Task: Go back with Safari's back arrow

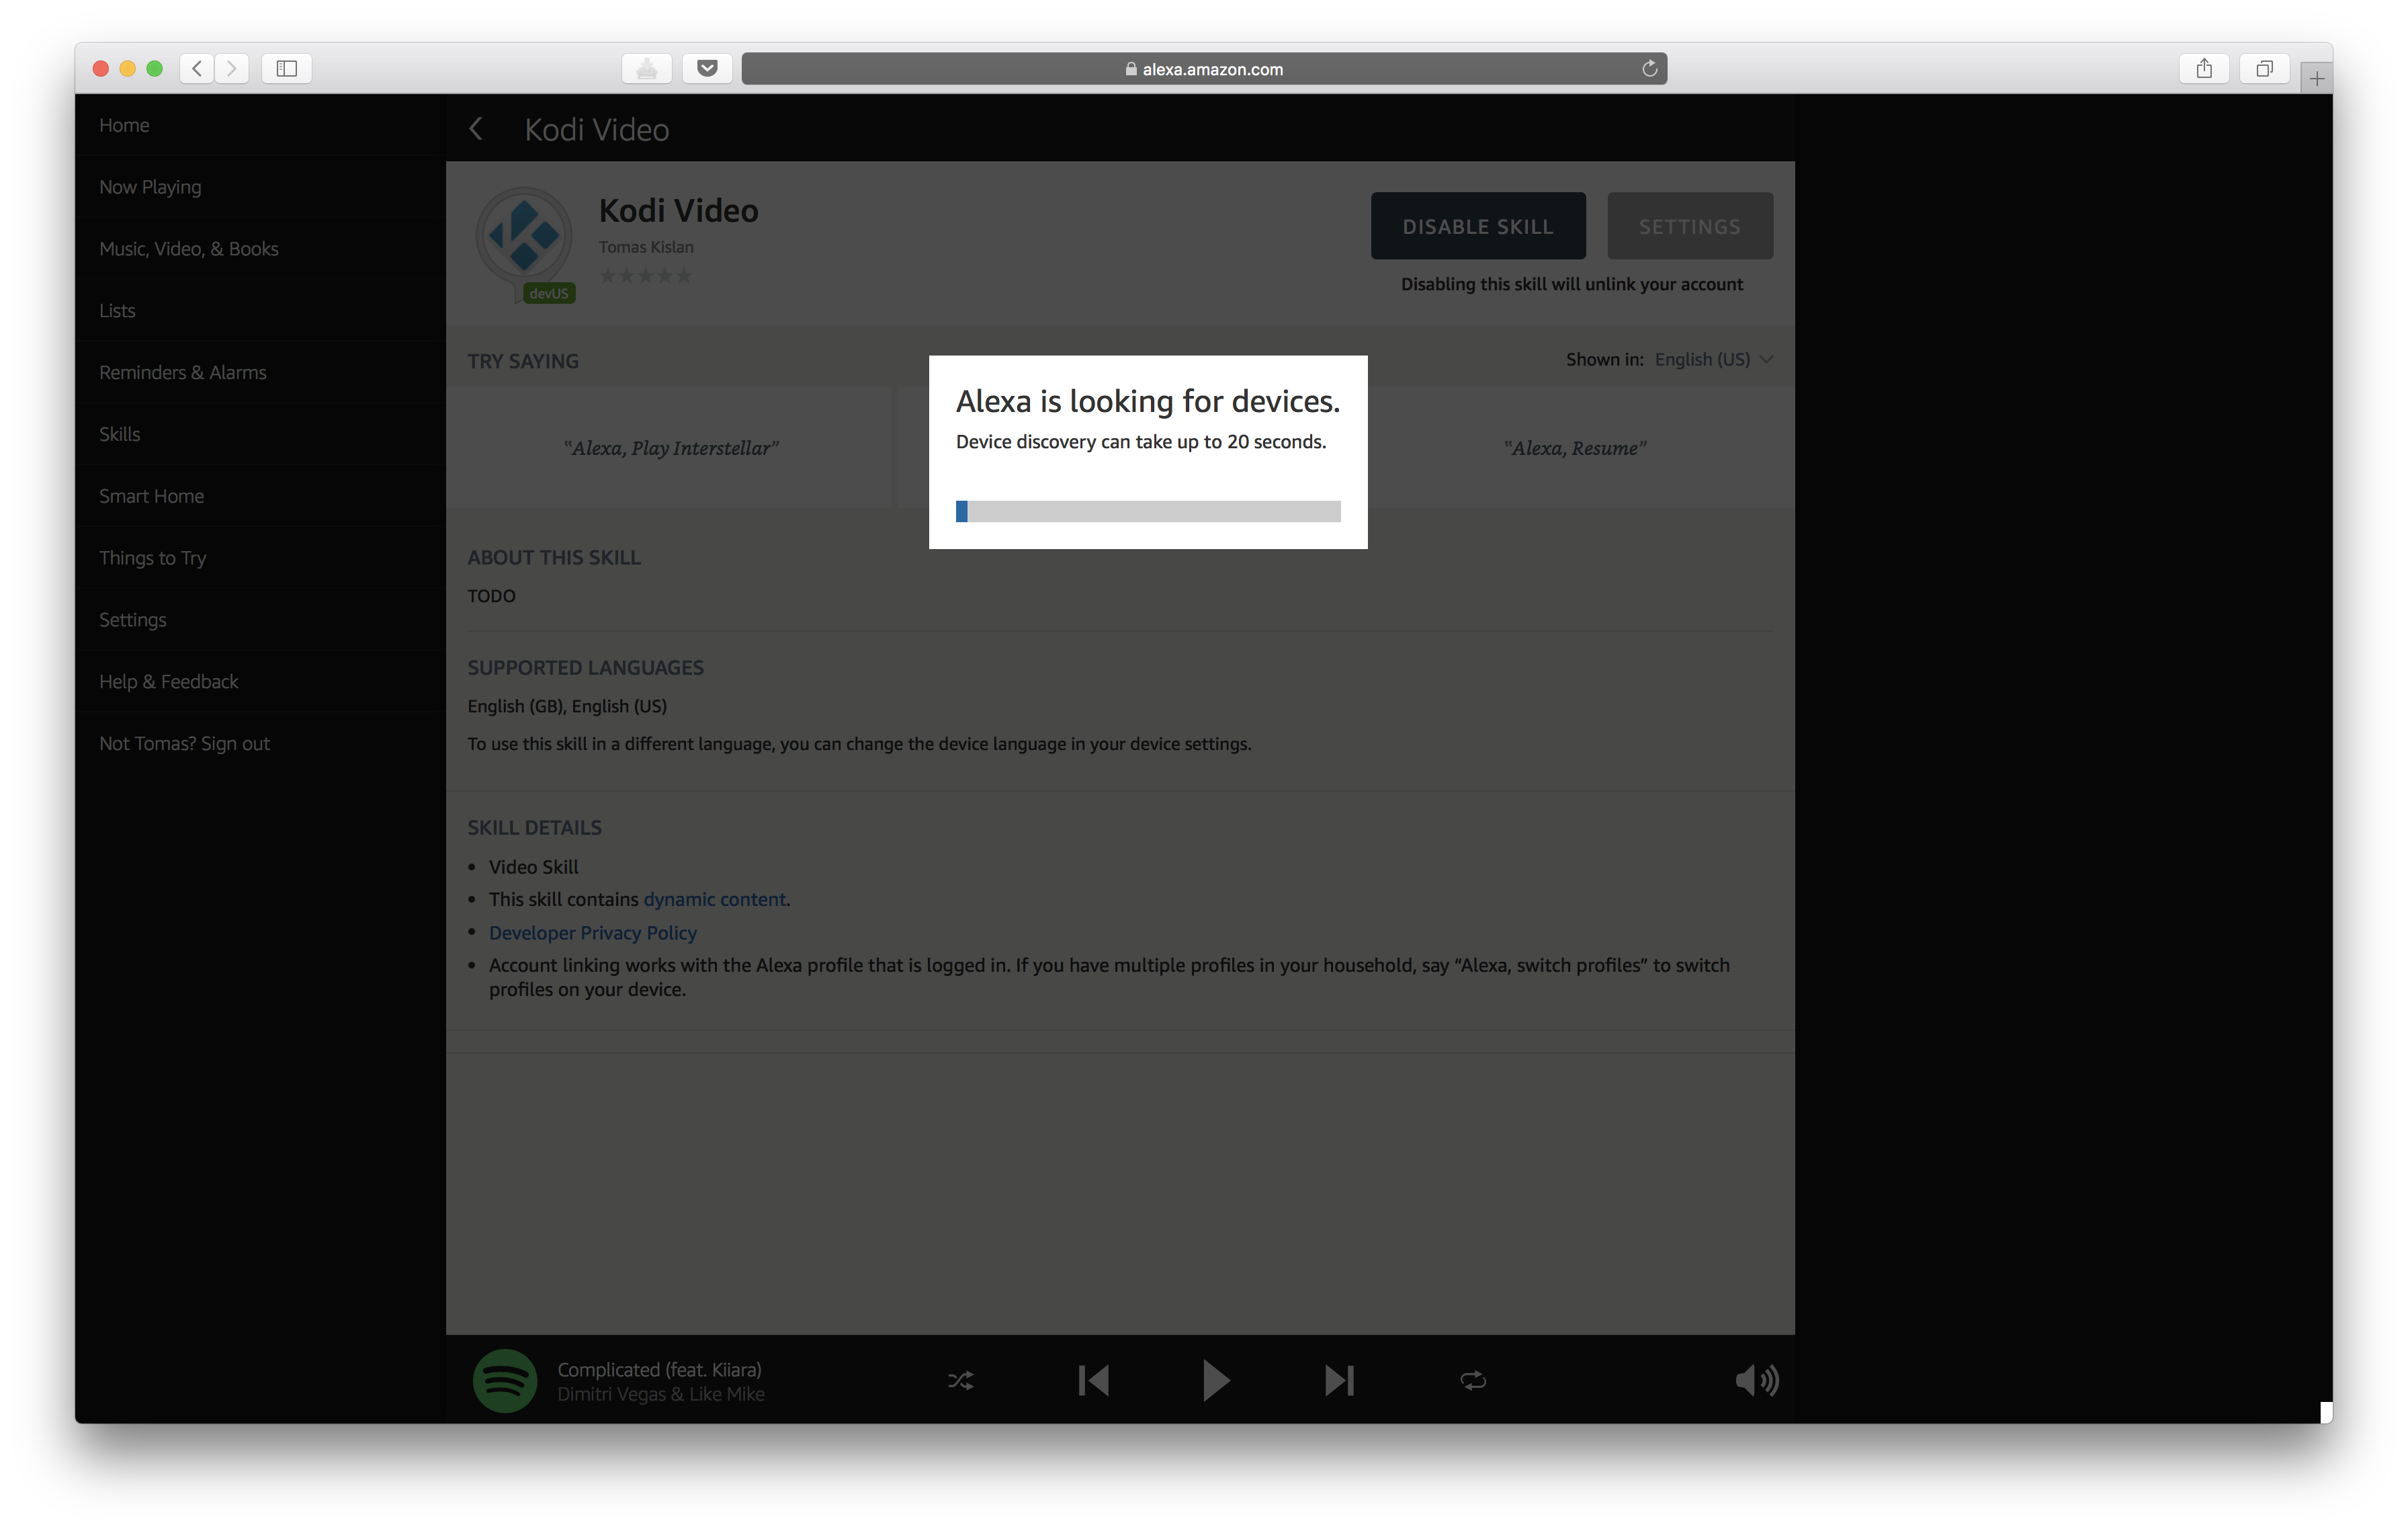Action: (x=197, y=68)
